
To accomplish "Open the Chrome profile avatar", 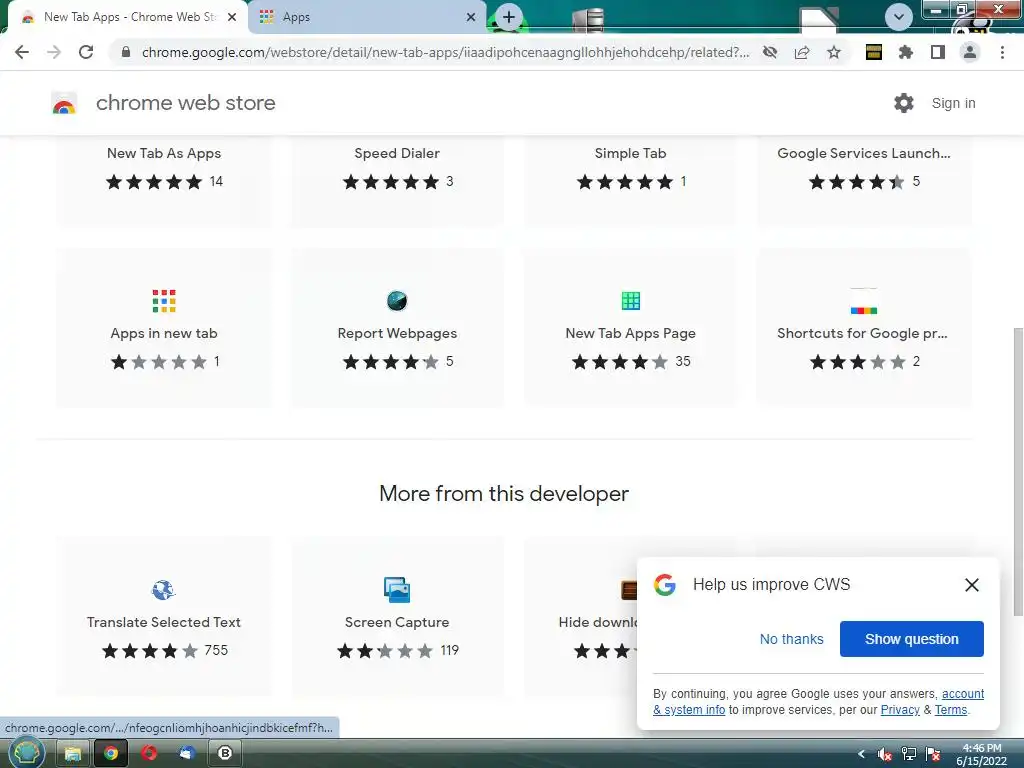I will pos(970,52).
